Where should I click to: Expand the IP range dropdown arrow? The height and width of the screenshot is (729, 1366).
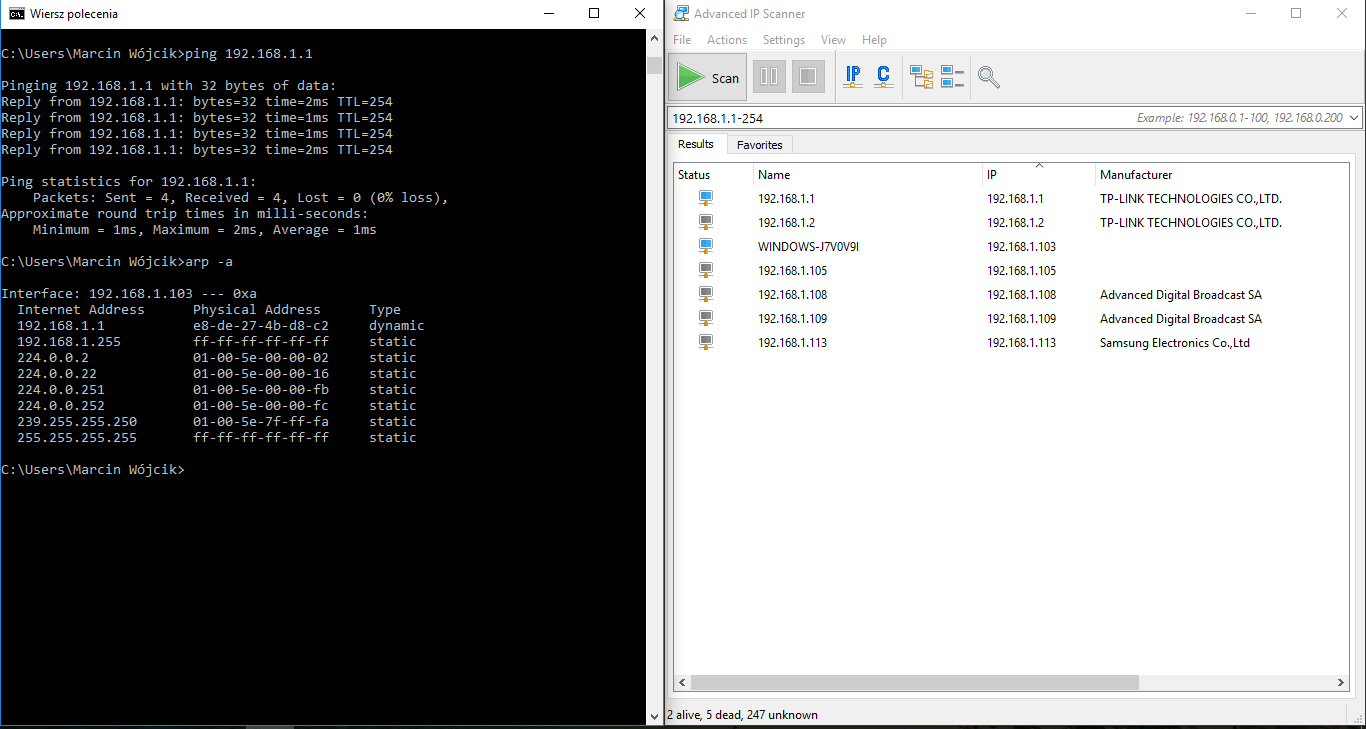[x=1354, y=118]
